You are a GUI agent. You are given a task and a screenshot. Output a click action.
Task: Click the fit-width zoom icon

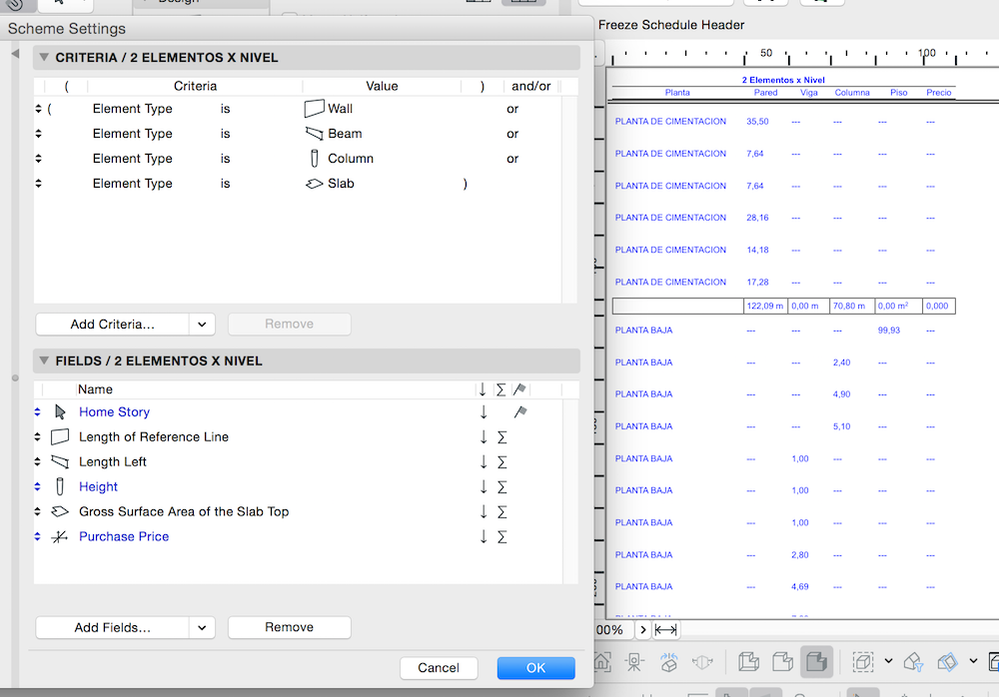click(666, 630)
